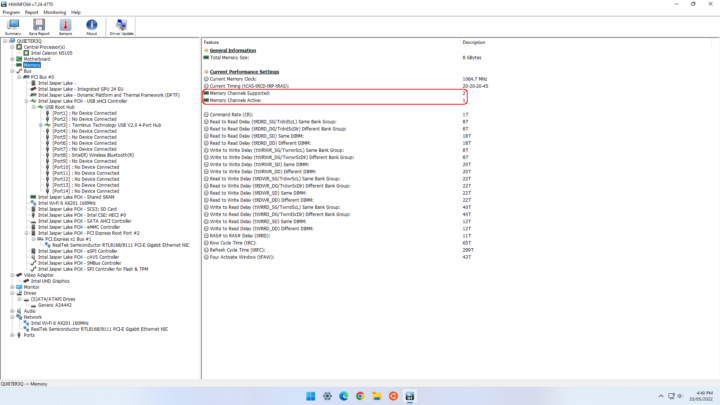Expand [Port3] Terminus Technology hub node
The width and height of the screenshot is (720, 405).
pyautogui.click(x=40, y=125)
